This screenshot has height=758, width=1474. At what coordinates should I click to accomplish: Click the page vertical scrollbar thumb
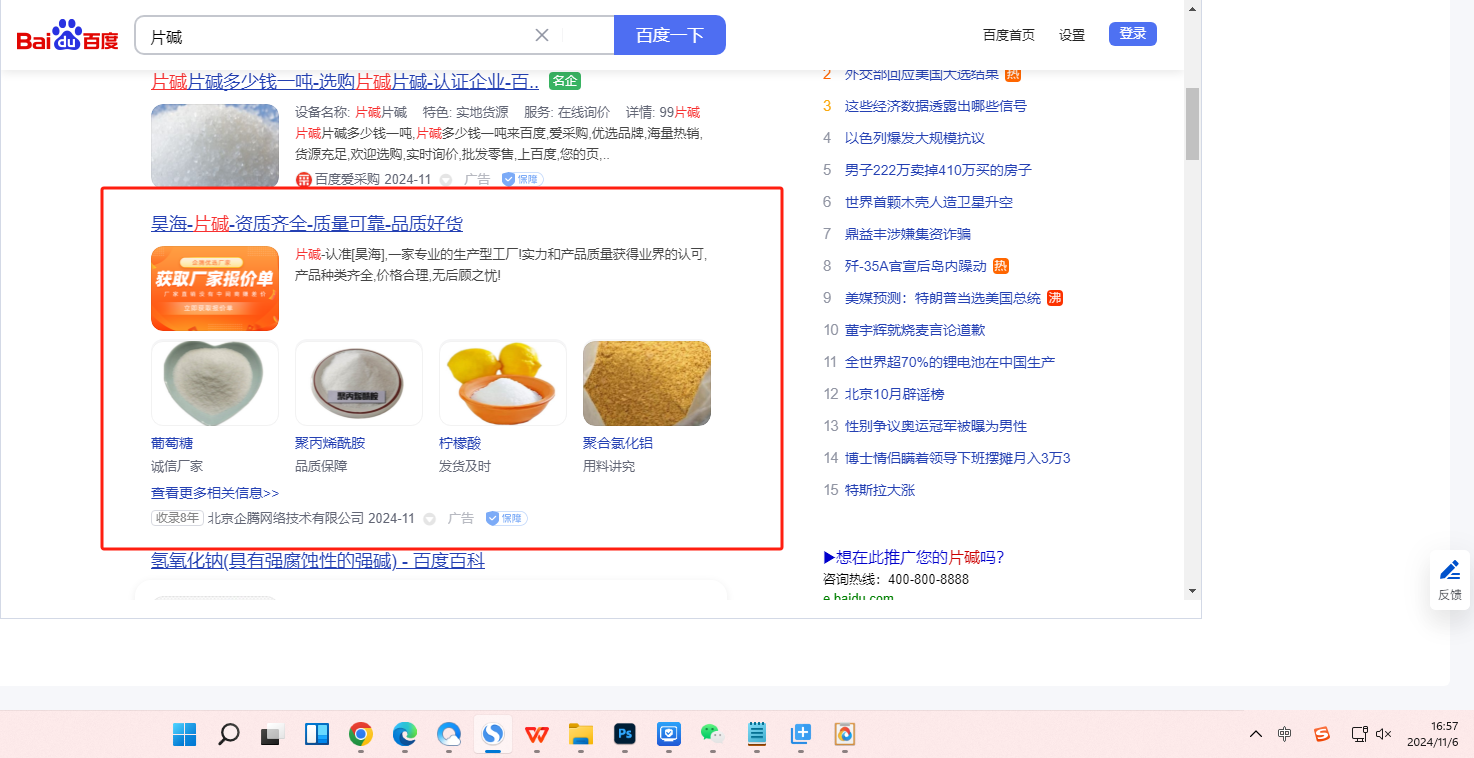click(x=1192, y=124)
